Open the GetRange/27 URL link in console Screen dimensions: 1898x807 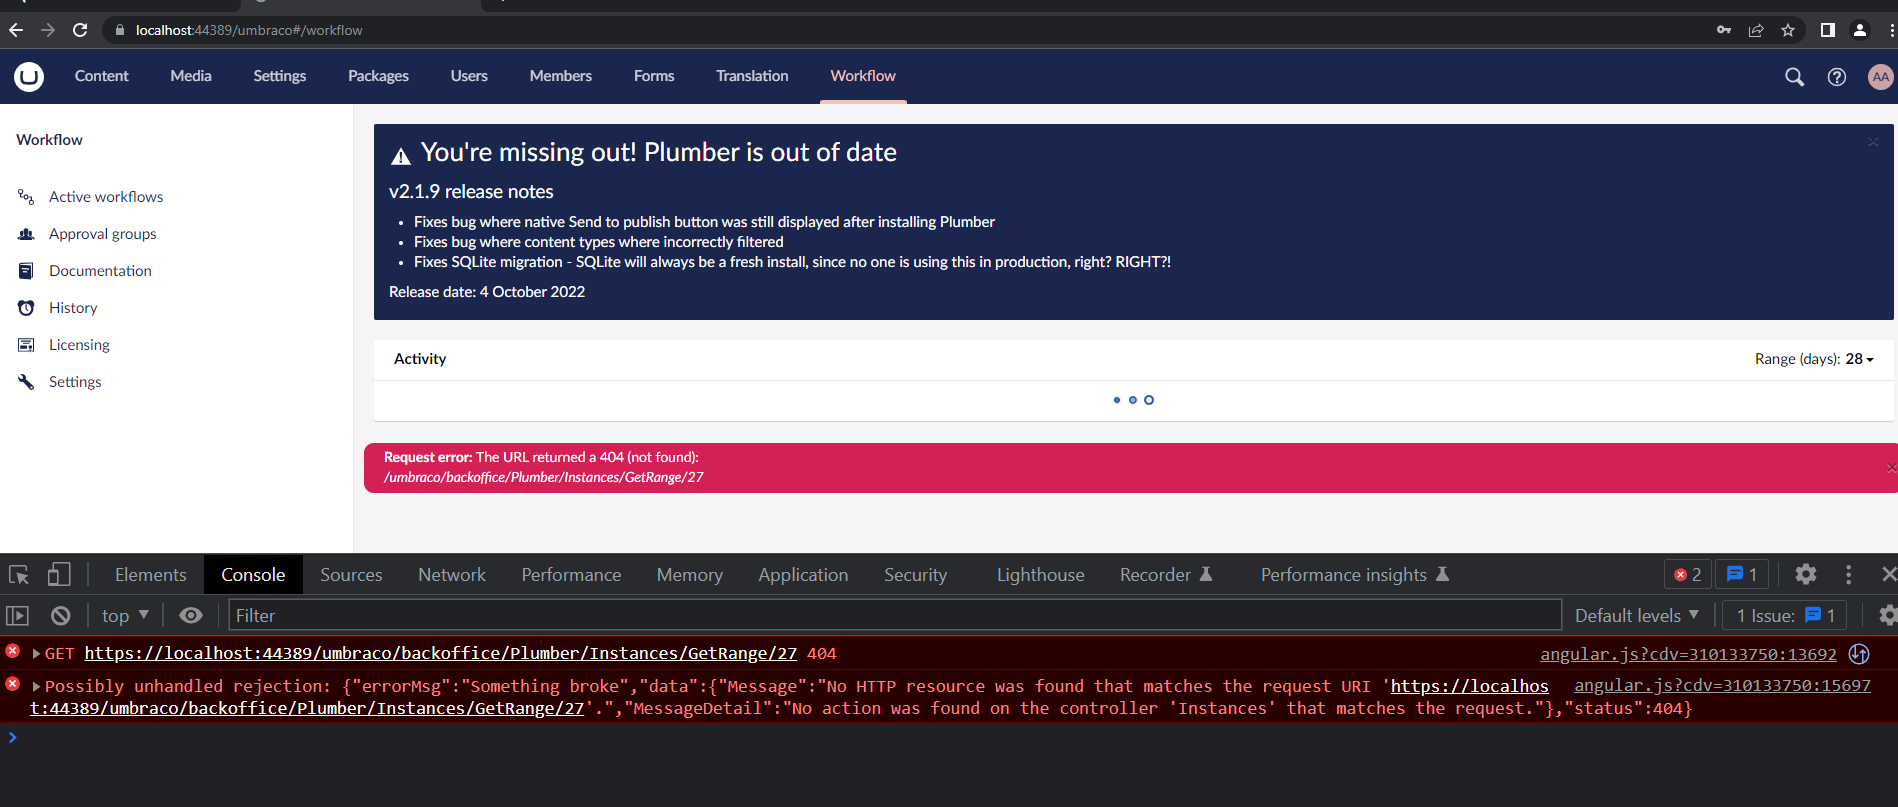[441, 654]
